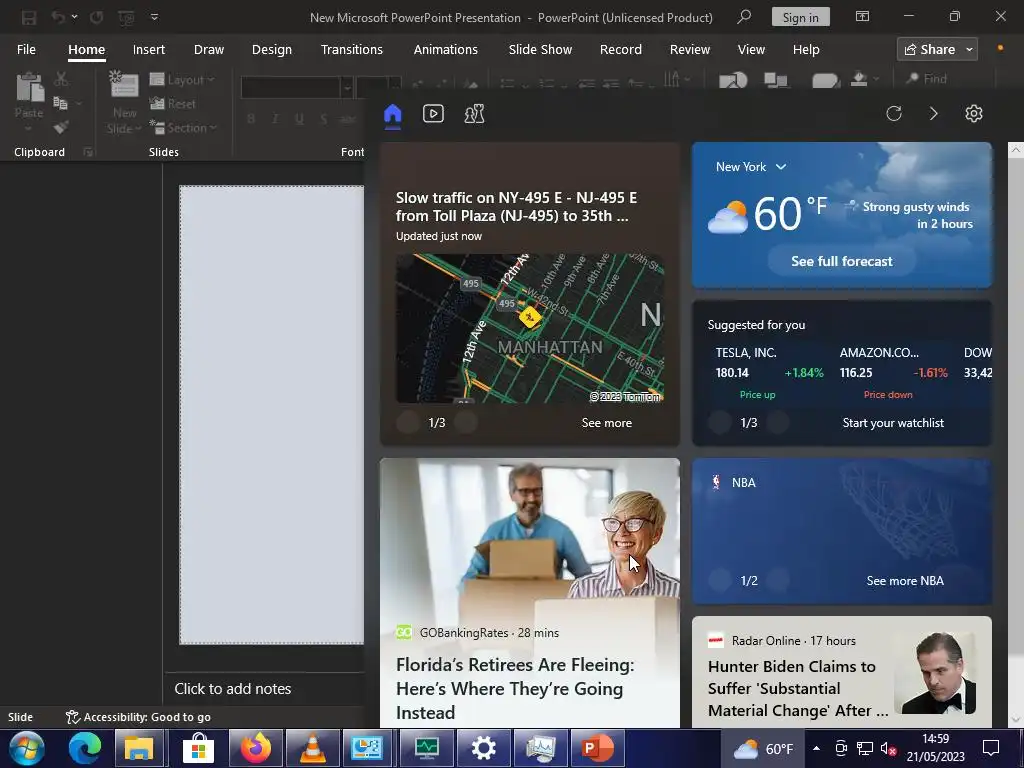Expand the Paste options arrow
Screen dimensions: 1024x768
[29, 128]
